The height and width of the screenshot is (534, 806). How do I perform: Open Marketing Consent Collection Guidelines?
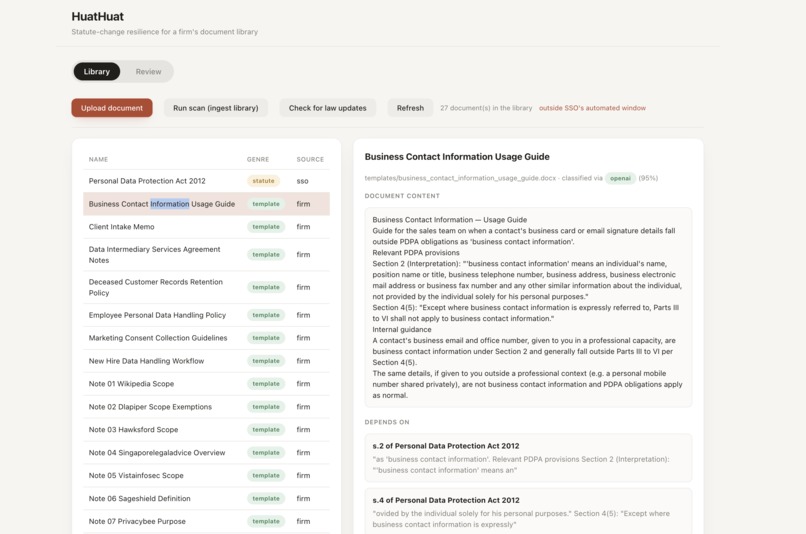click(x=206, y=338)
